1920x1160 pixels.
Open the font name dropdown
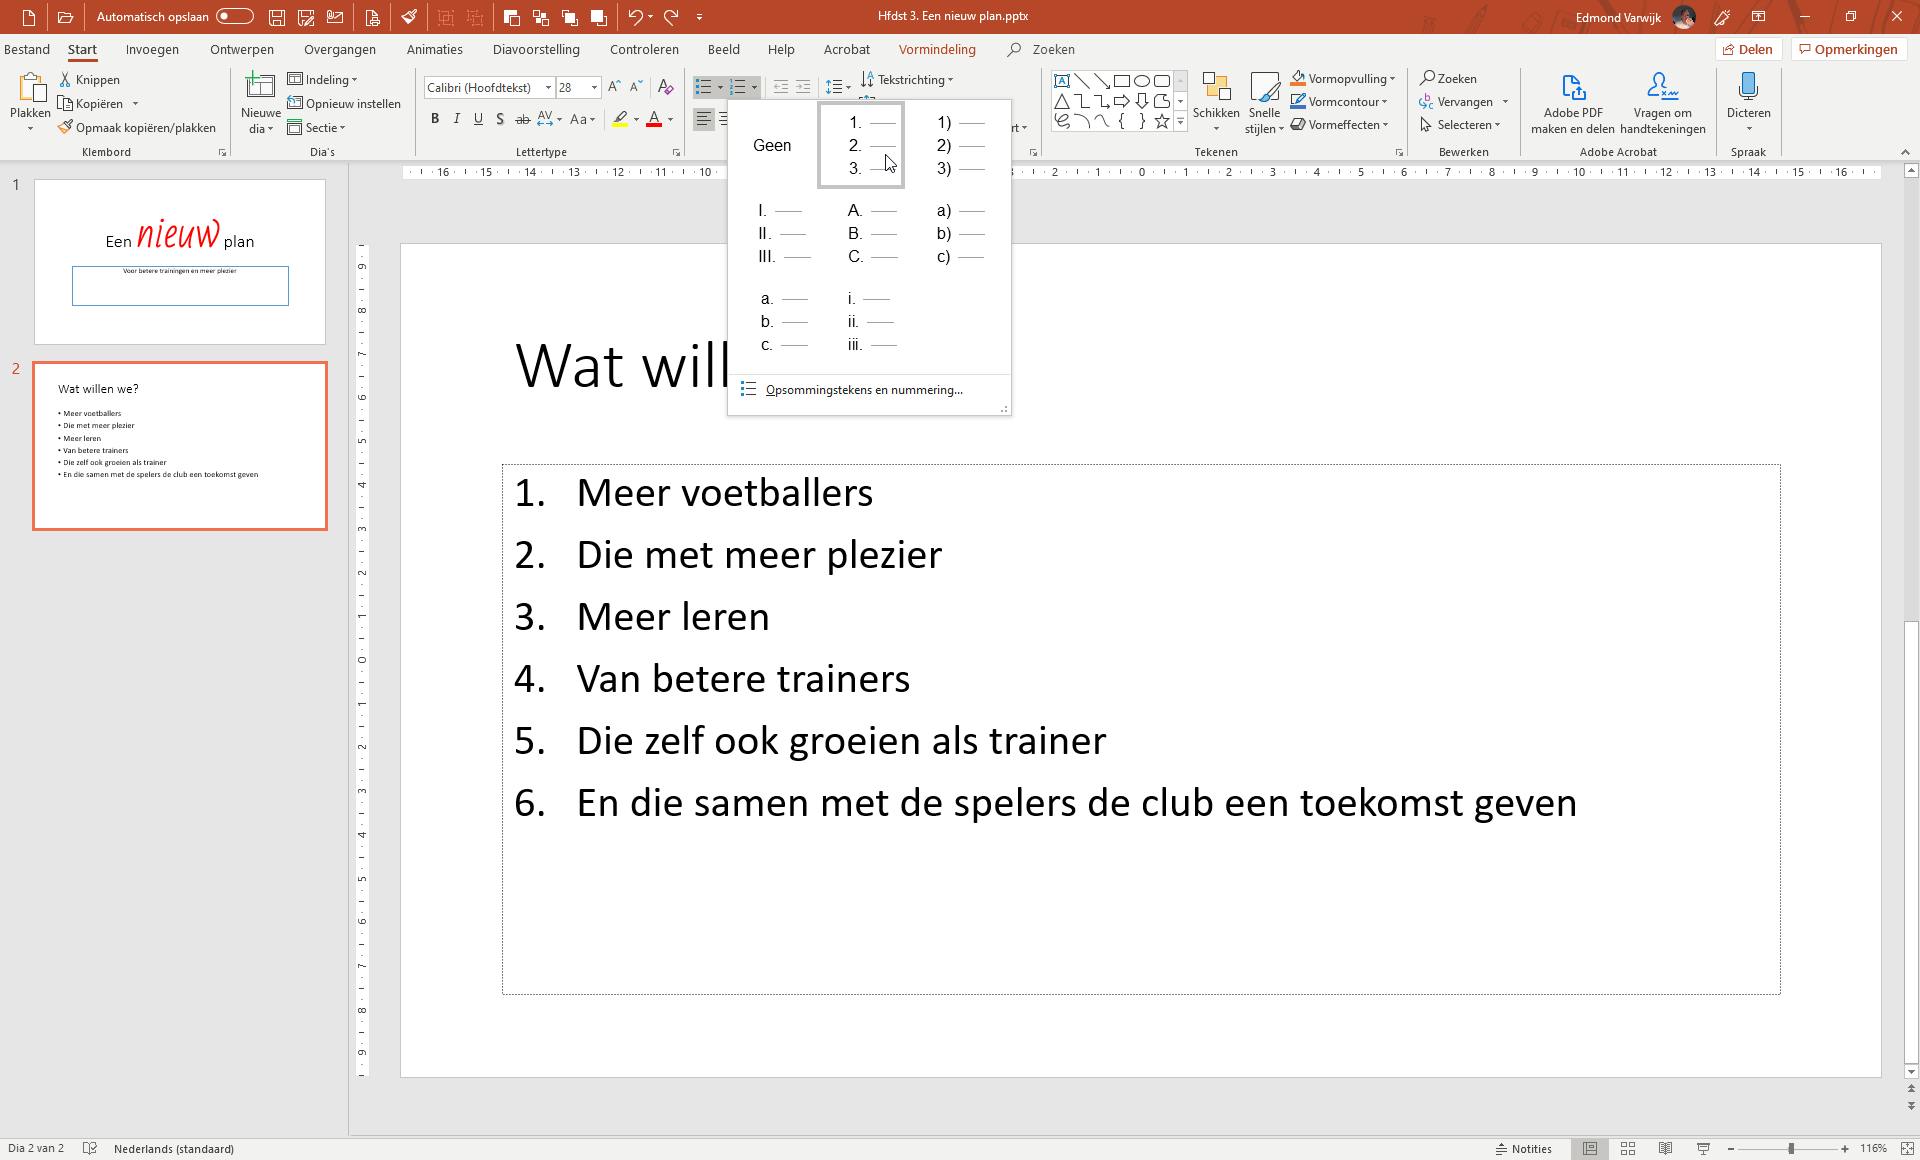point(548,88)
